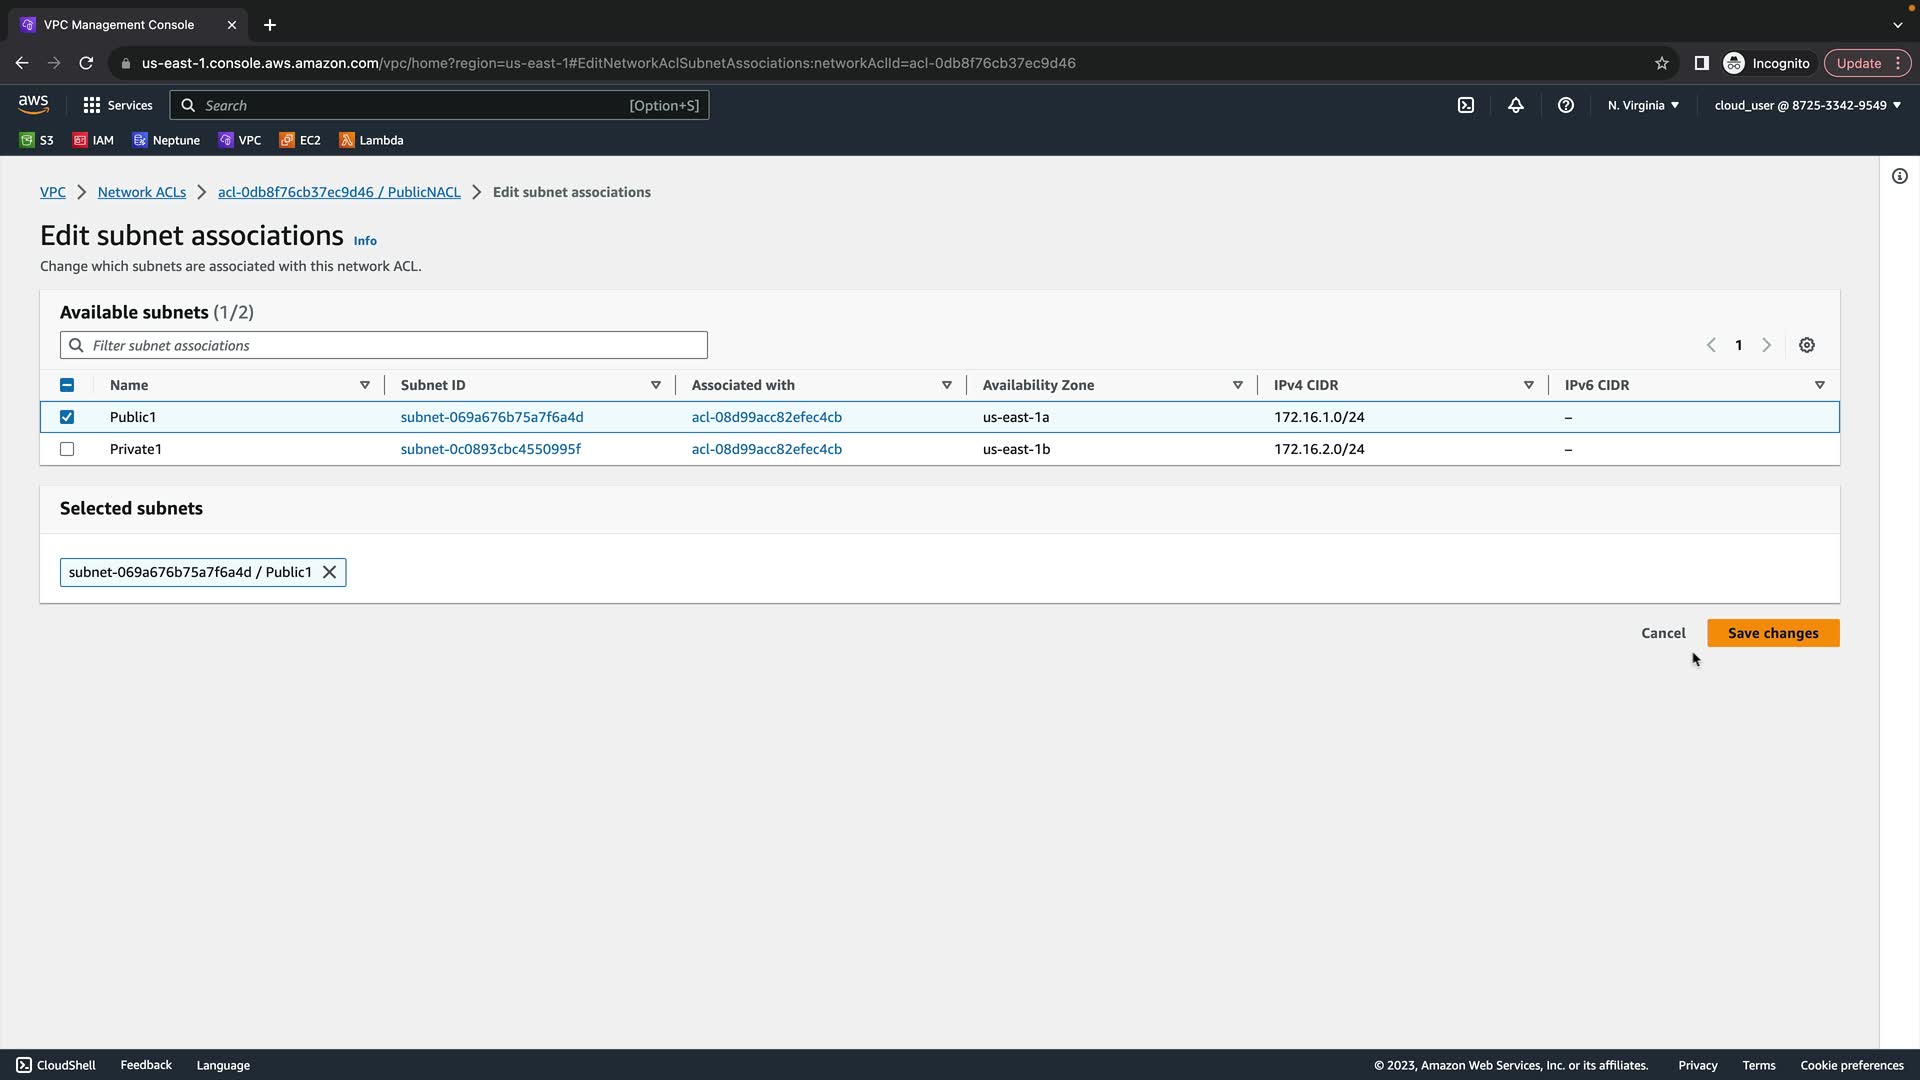Click the Filter subnet associations field

384,345
